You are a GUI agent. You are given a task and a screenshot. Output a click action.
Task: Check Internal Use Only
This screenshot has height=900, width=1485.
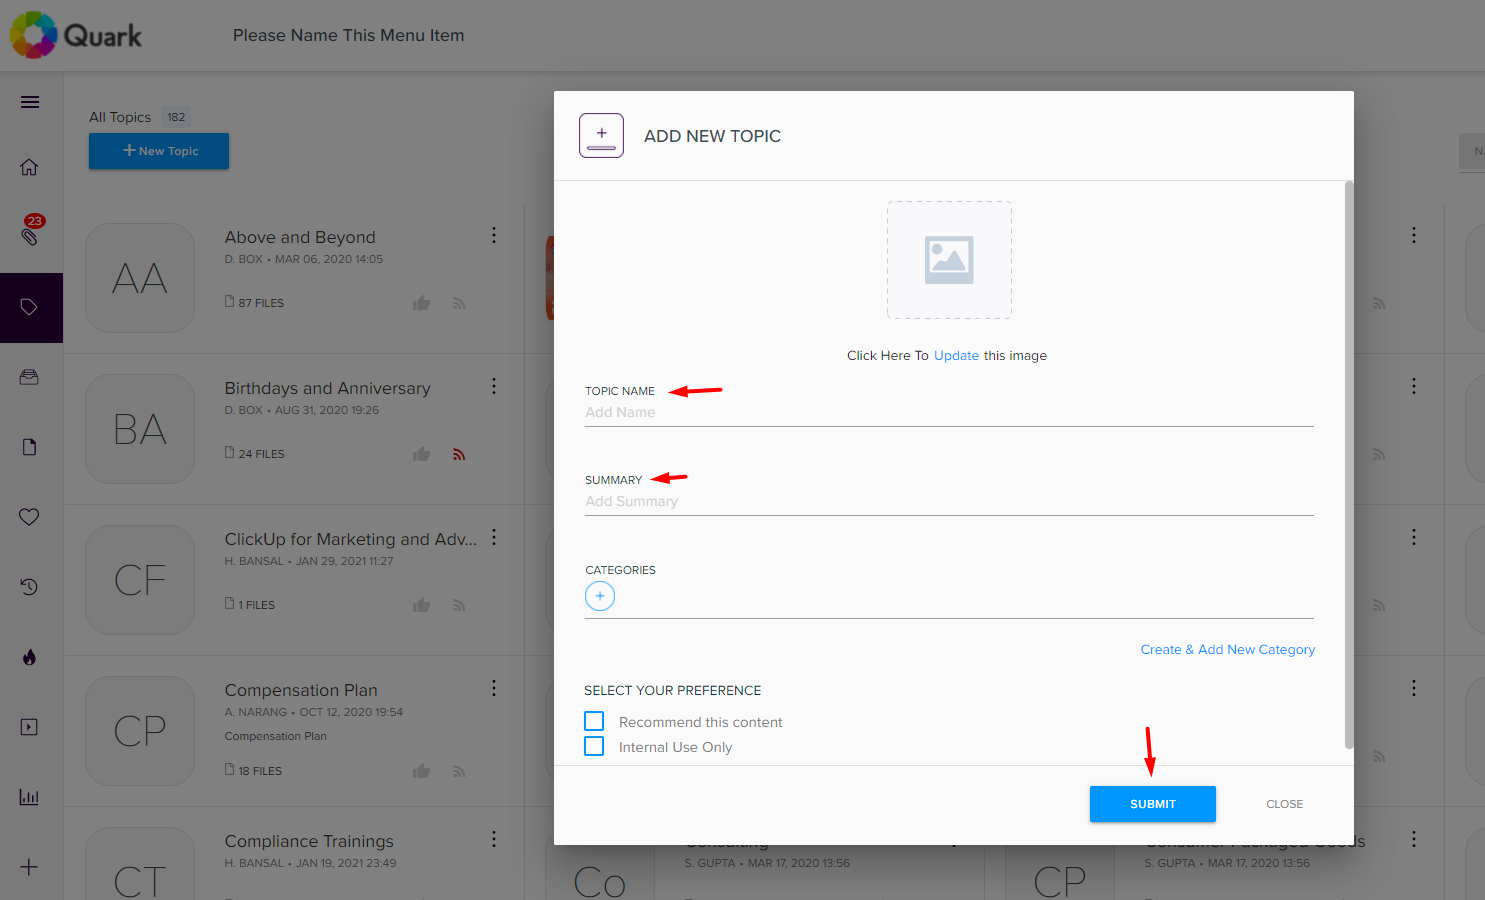[594, 746]
